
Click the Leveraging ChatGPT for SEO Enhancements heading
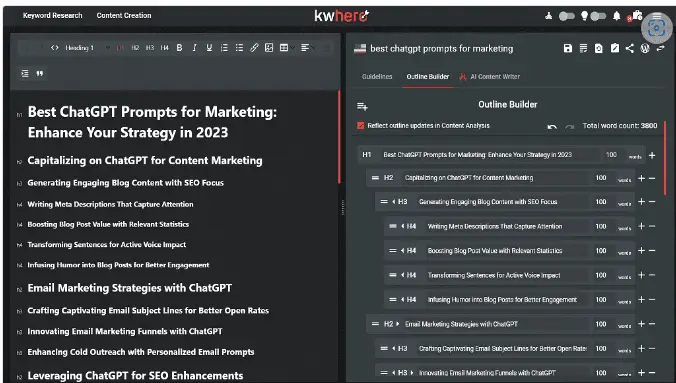click(135, 376)
